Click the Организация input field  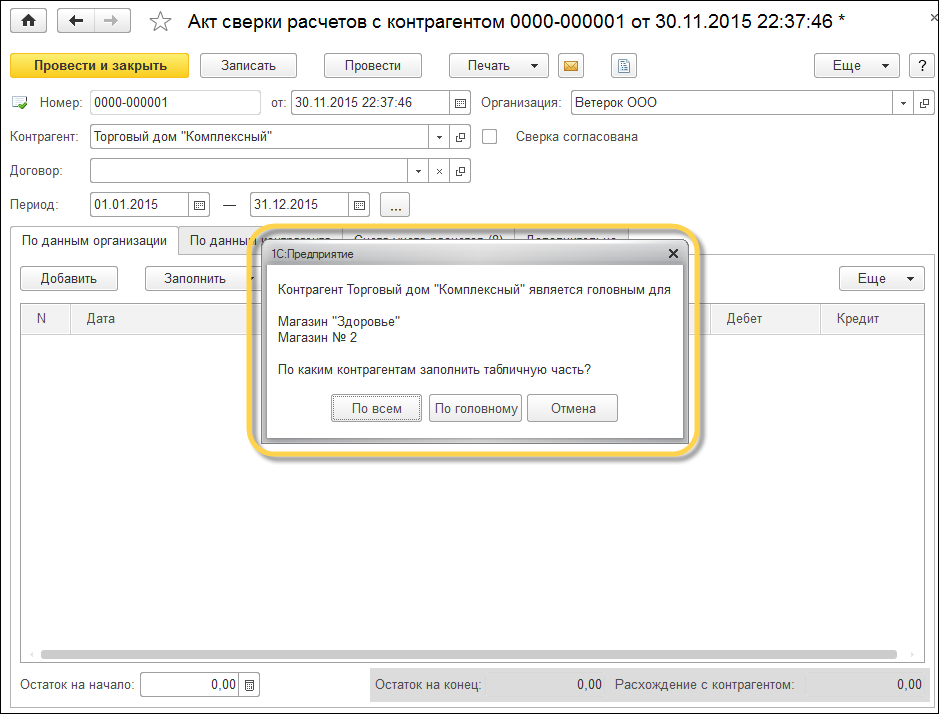pyautogui.click(x=732, y=103)
